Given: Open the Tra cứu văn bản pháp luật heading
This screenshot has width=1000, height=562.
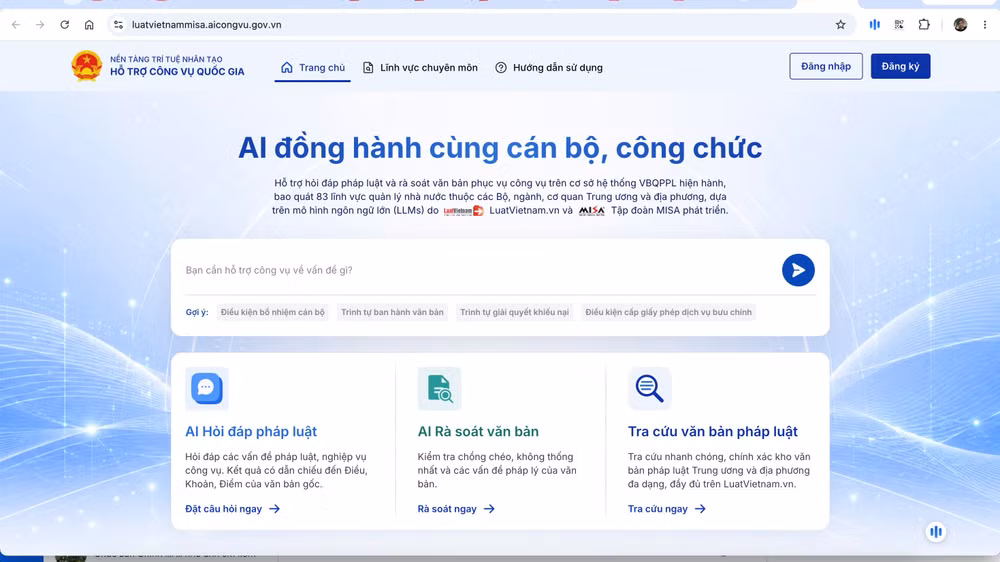Looking at the screenshot, I should (x=712, y=432).
